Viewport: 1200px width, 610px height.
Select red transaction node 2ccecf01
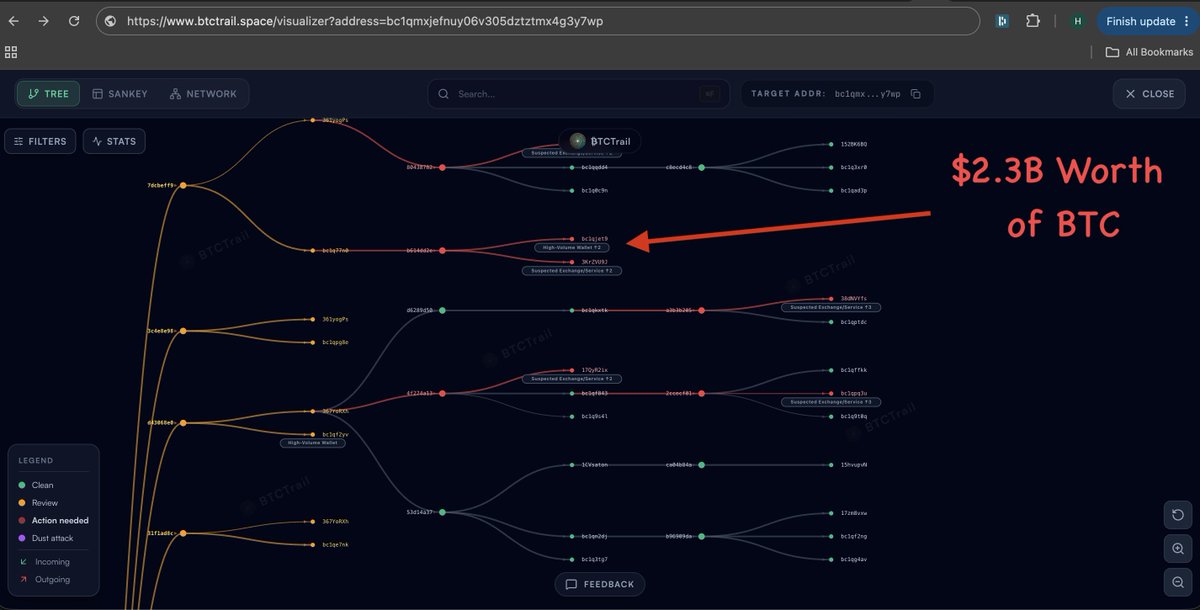tap(702, 393)
